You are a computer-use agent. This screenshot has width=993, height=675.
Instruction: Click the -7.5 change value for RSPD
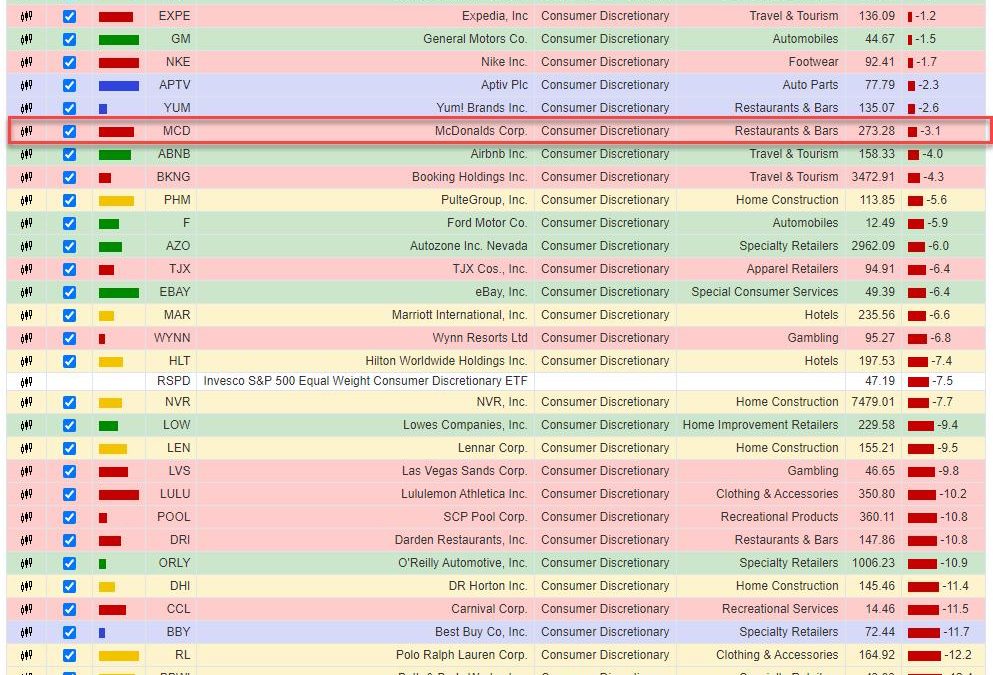[942, 381]
